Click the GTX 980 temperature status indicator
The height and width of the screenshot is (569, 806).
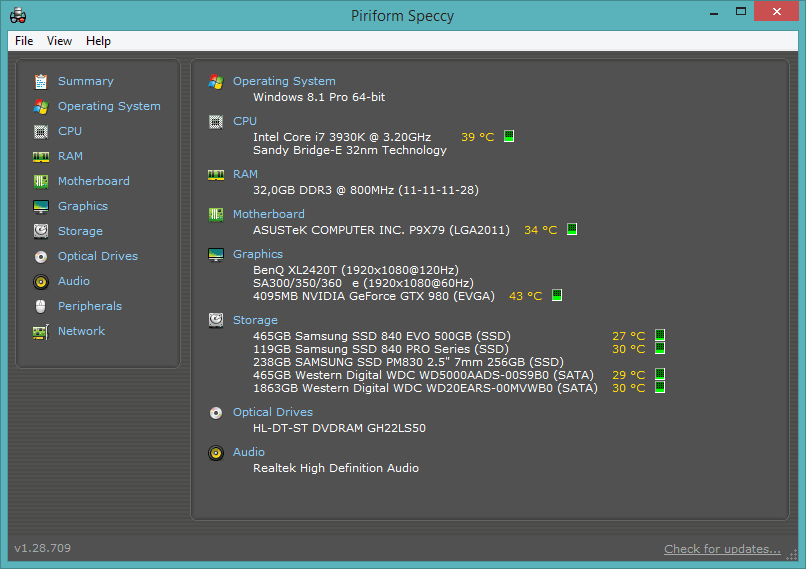557,296
